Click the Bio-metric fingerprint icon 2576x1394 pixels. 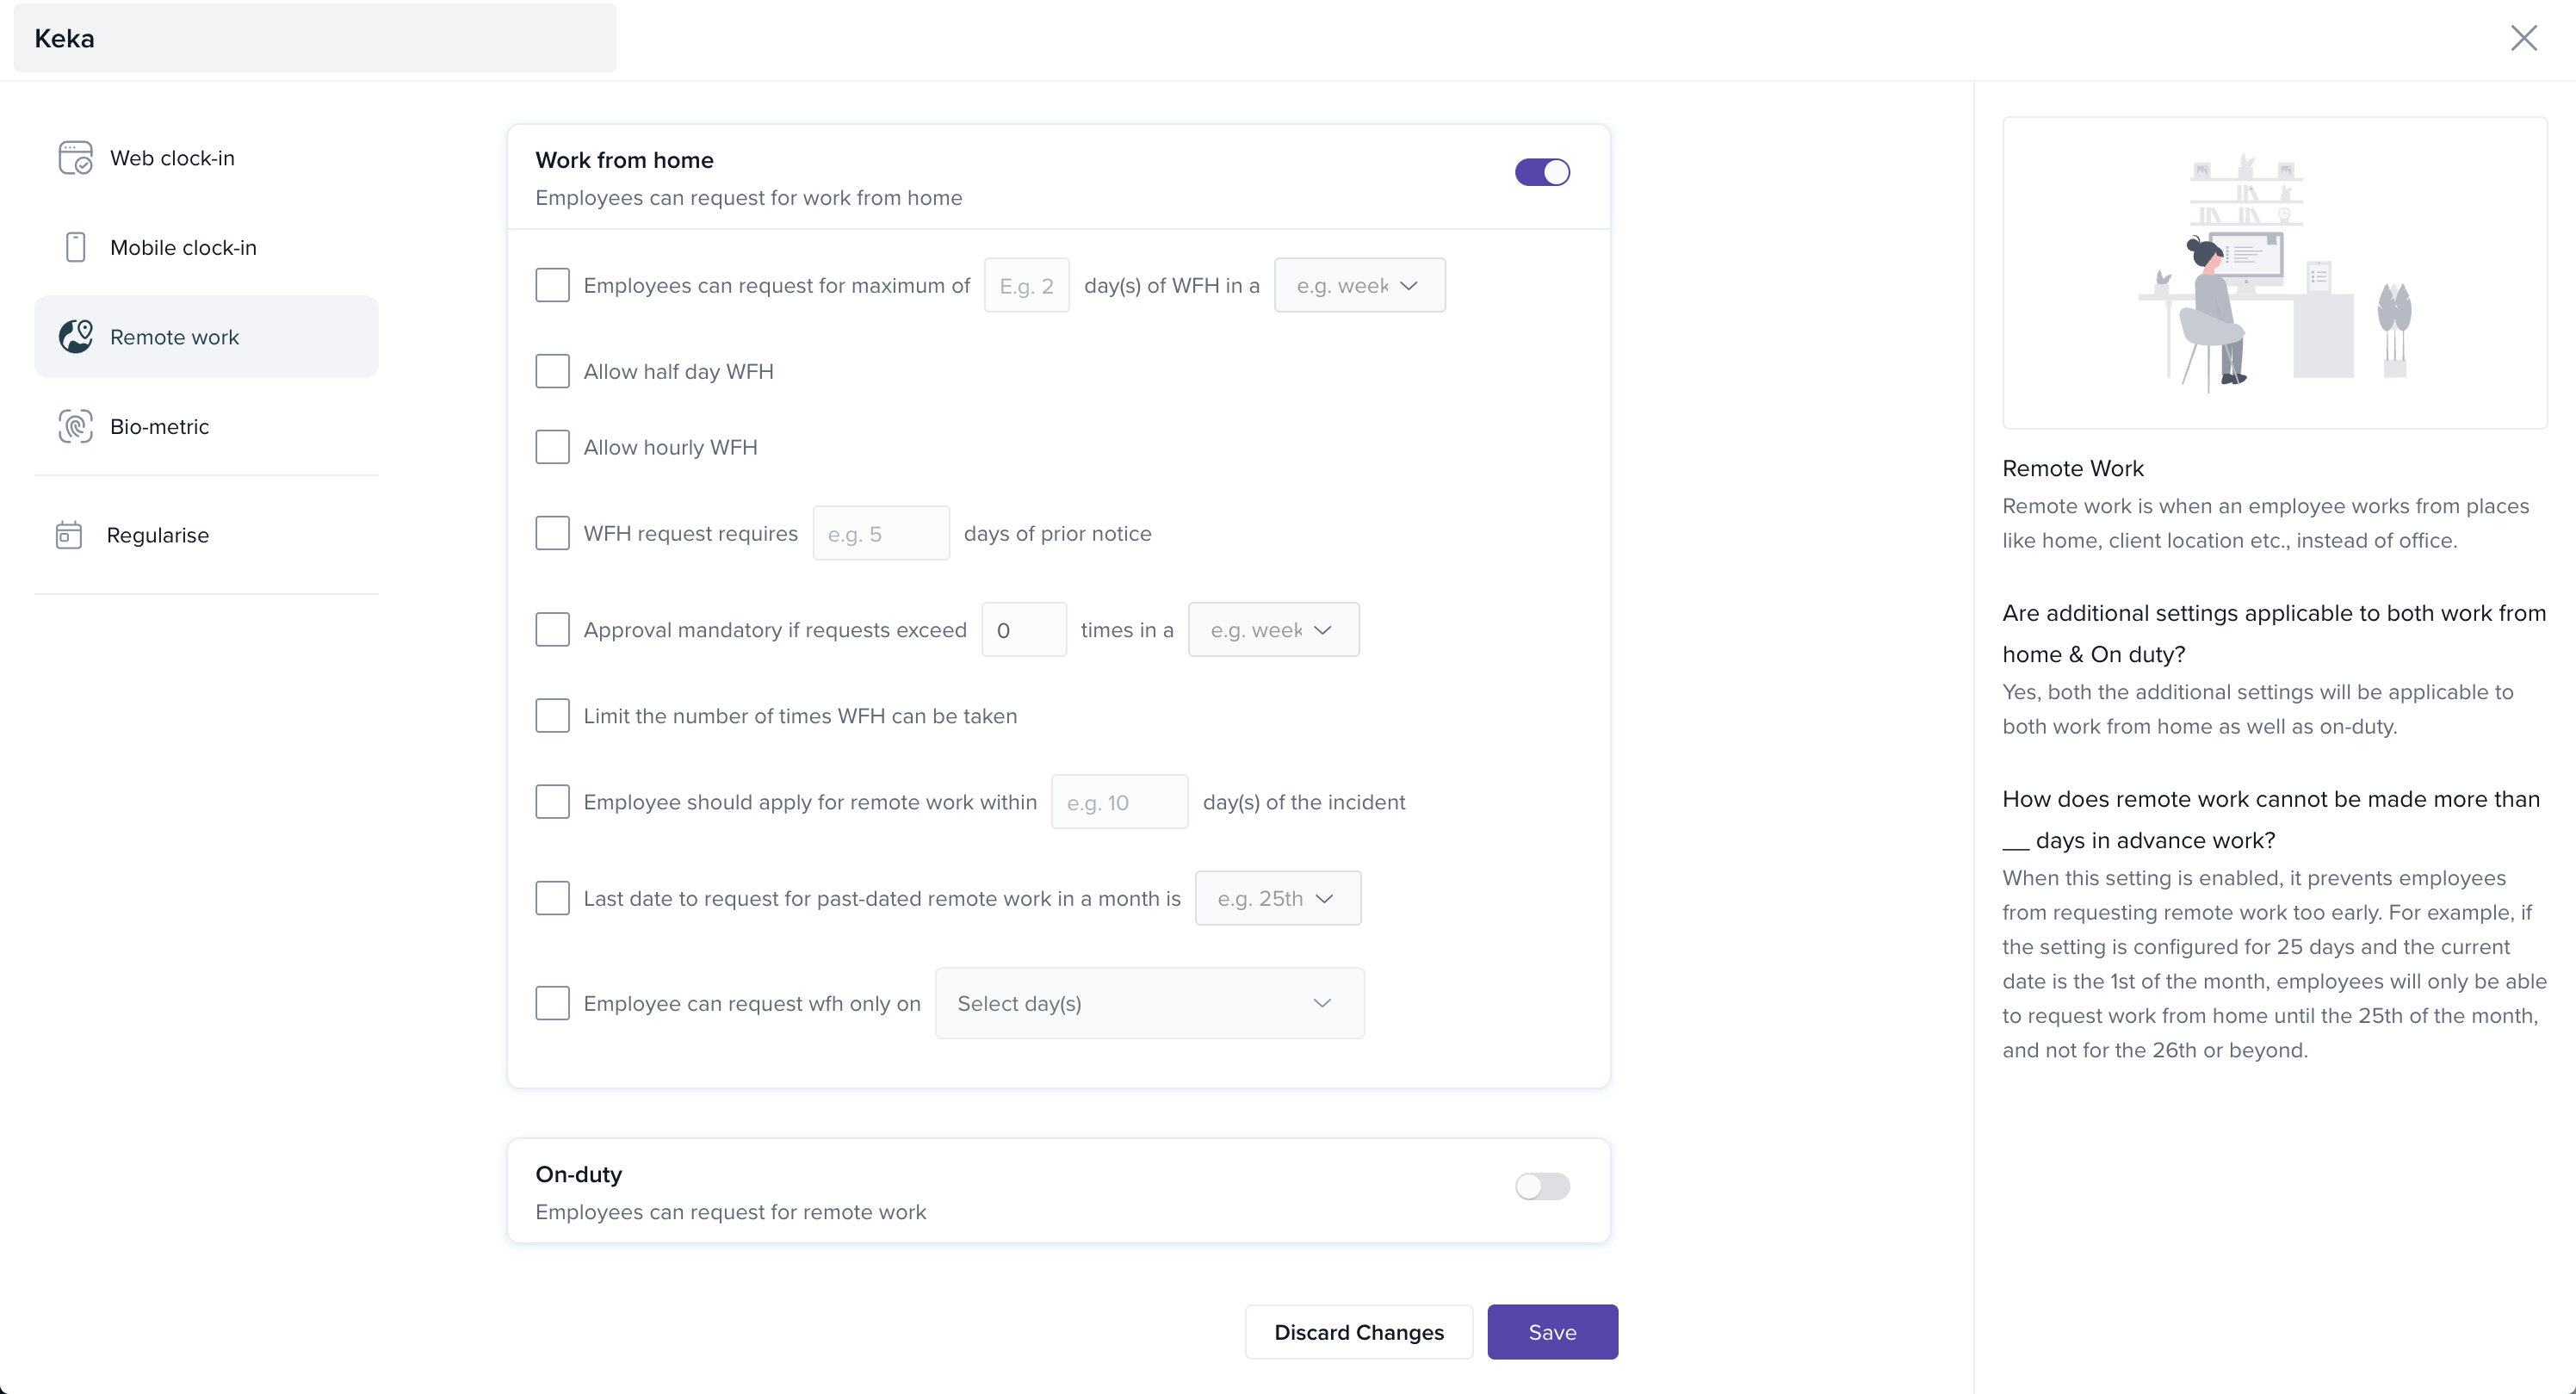75,426
